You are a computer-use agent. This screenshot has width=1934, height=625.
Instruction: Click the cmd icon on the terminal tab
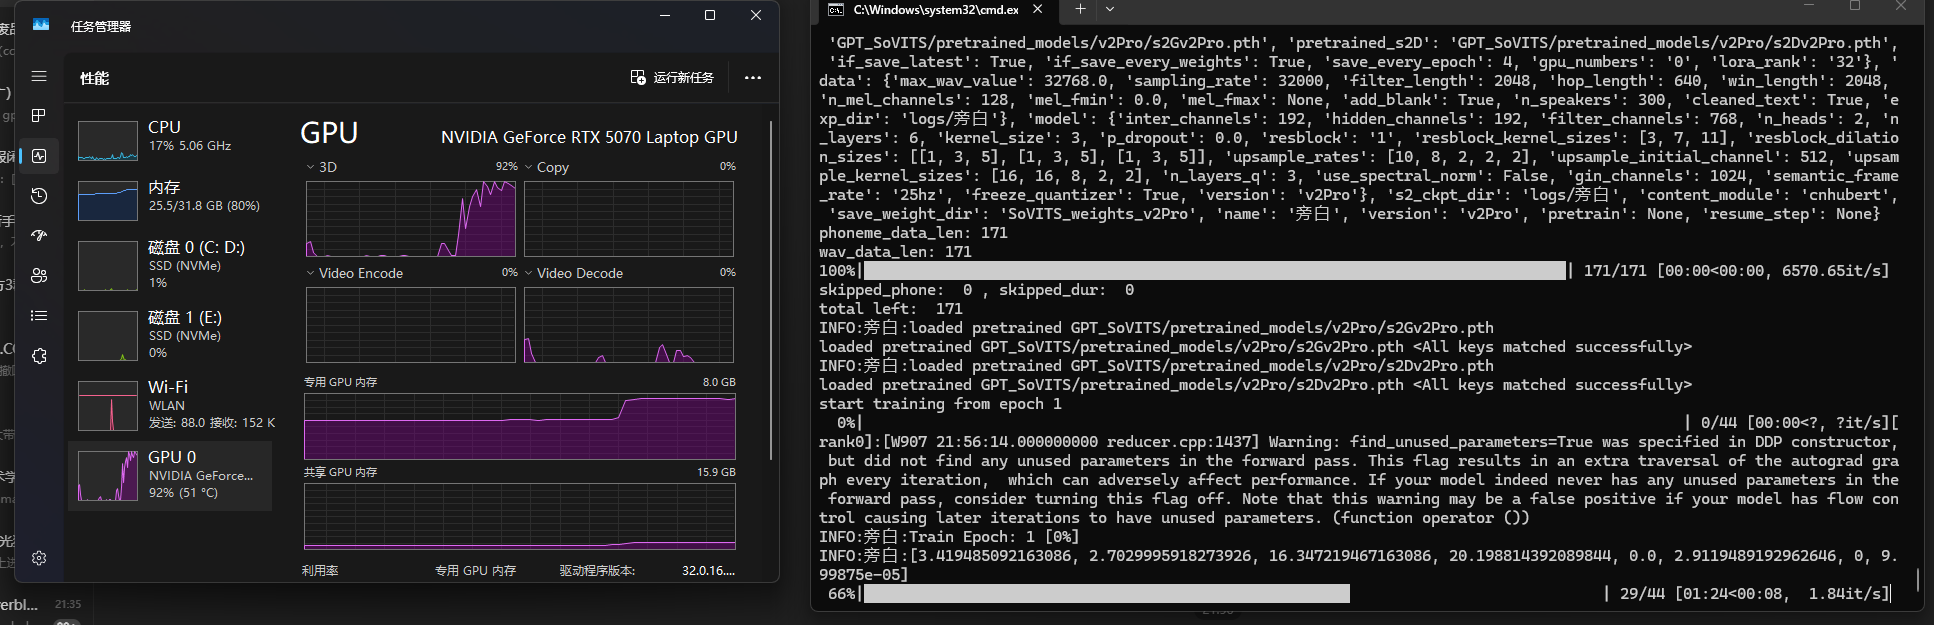coord(835,10)
